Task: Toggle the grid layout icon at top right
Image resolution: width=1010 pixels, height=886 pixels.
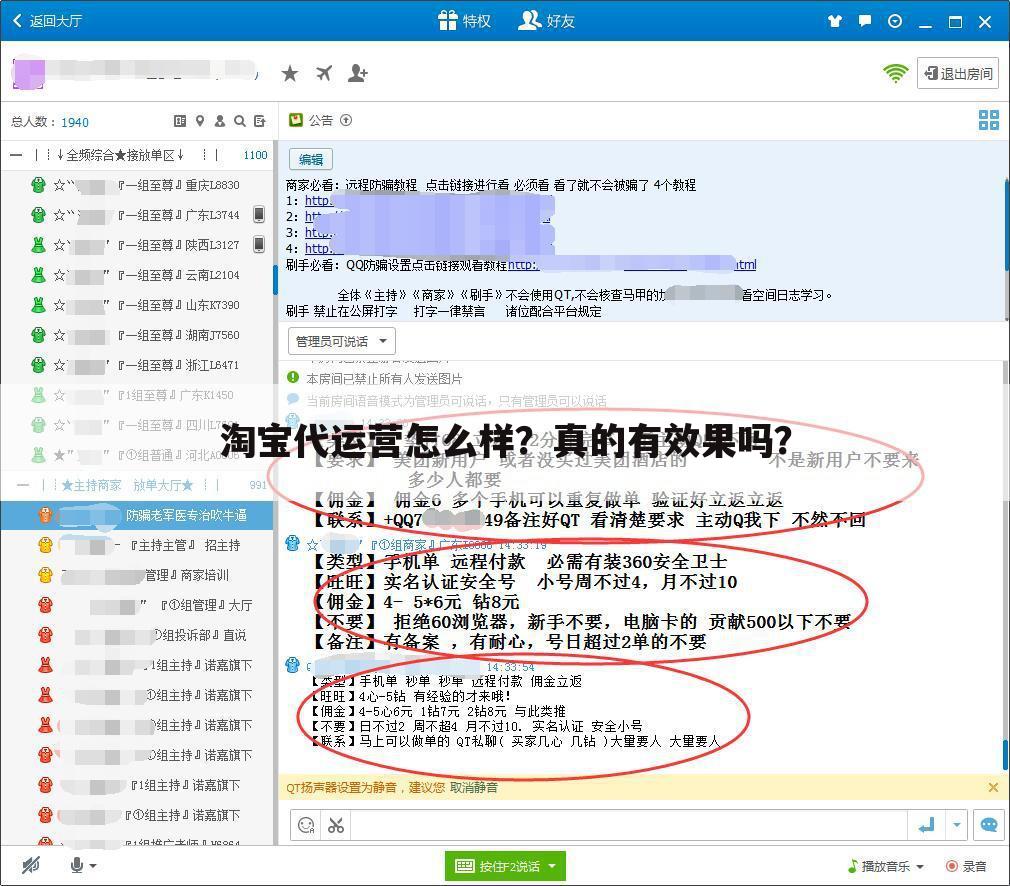Action: pos(989,120)
